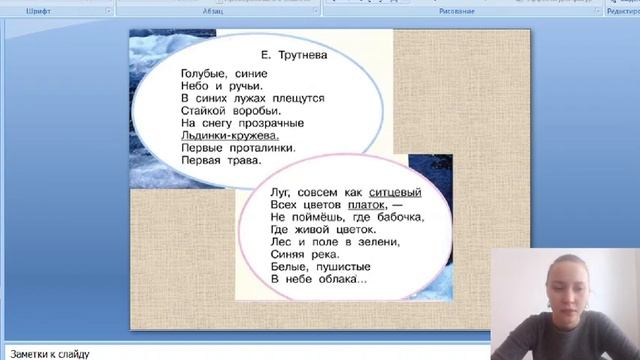Click the underlined 'Льдинки-кружева.' line
Image resolution: width=640 pixels, height=360 pixels.
coord(230,136)
